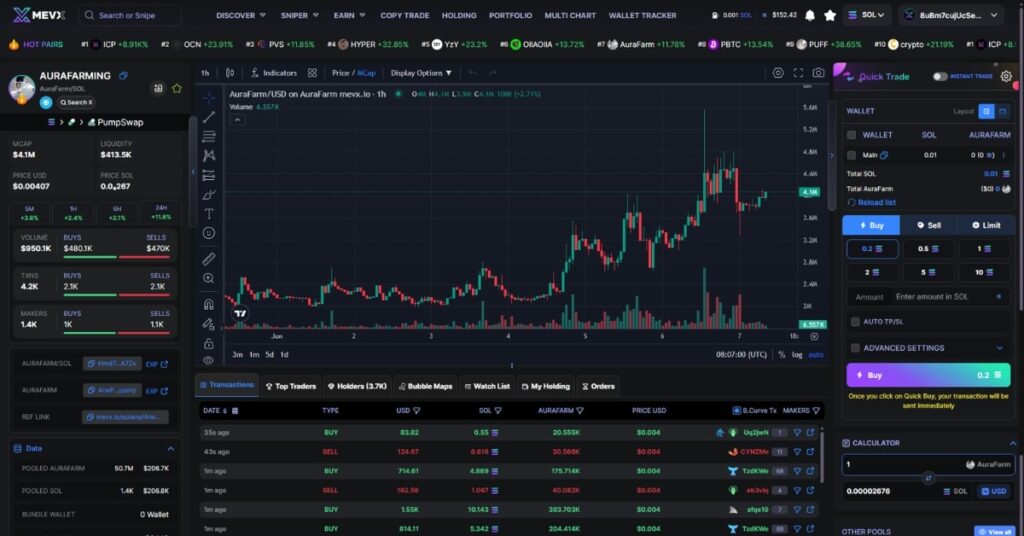The width and height of the screenshot is (1024, 536).
Task: Select the text annotation tool
Action: click(208, 213)
